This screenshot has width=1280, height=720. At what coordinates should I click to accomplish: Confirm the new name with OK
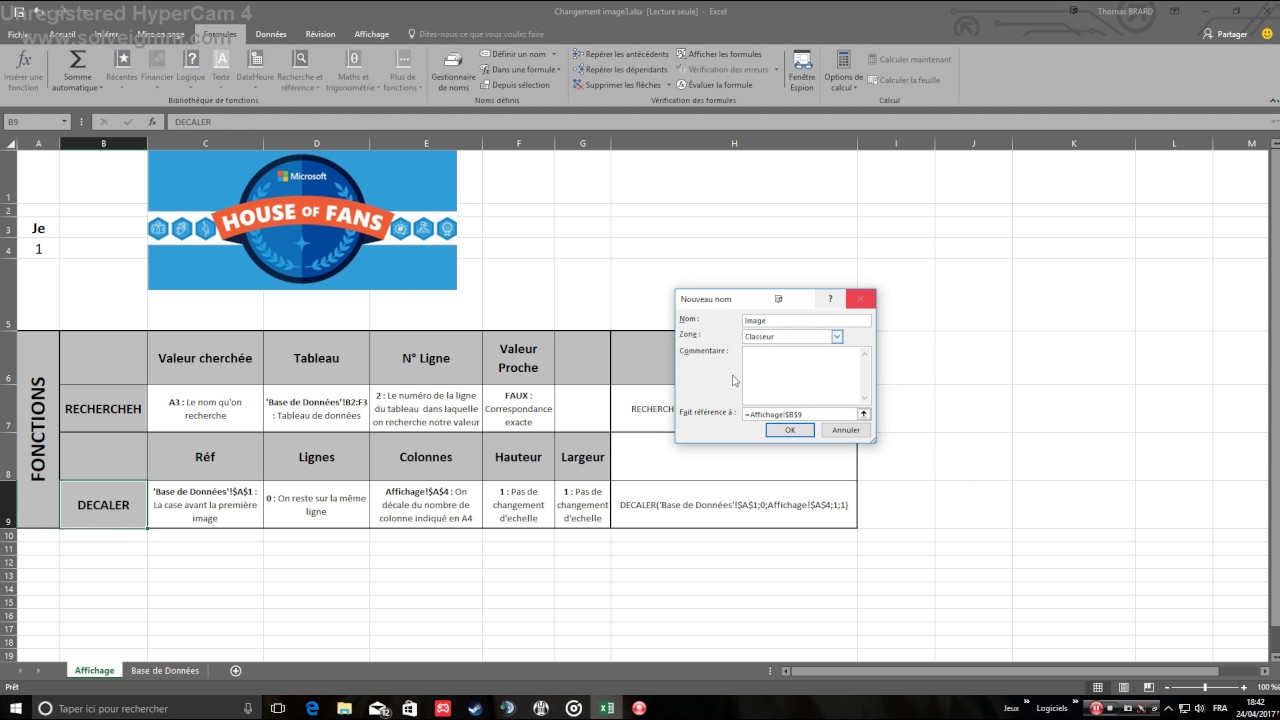pyautogui.click(x=790, y=430)
